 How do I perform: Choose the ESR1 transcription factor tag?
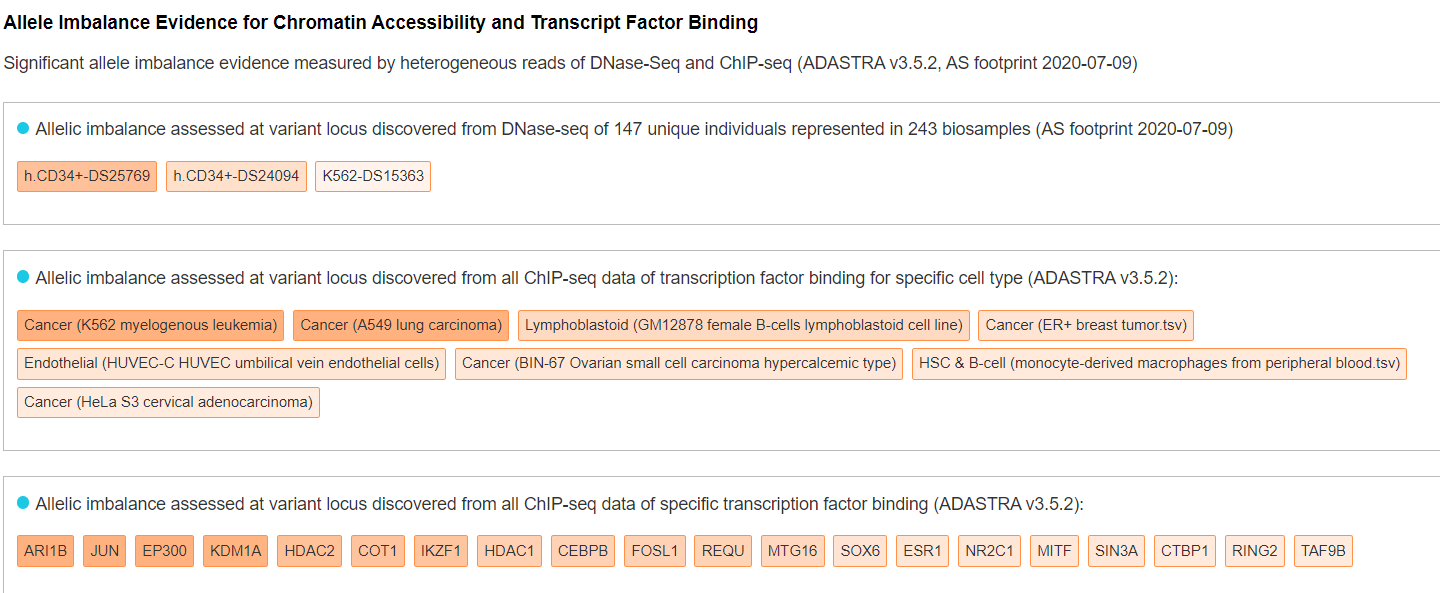click(x=922, y=551)
